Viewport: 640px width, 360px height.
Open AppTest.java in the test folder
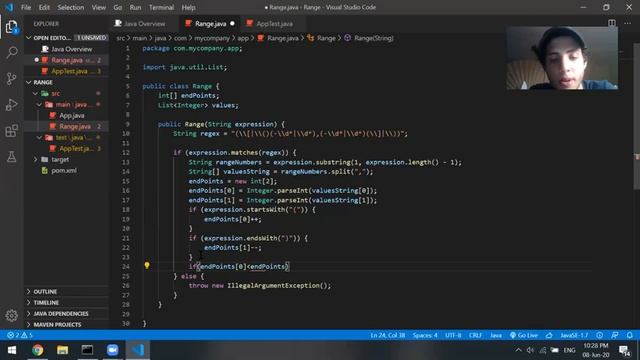point(67,149)
